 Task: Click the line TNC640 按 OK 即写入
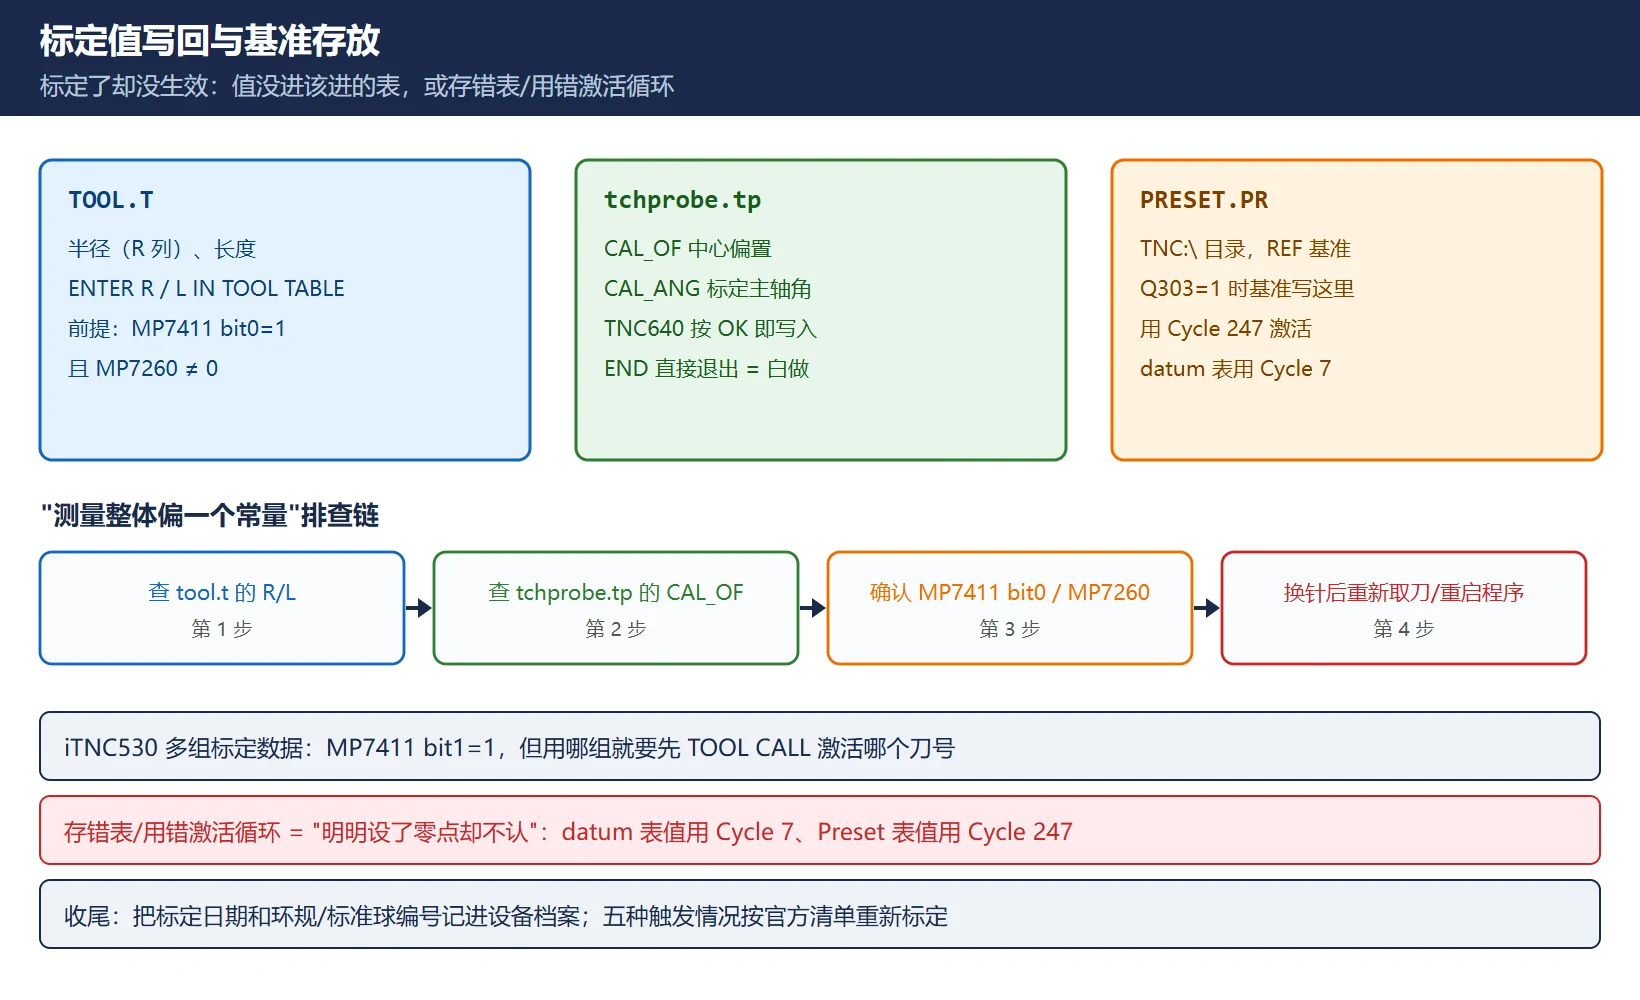point(711,329)
